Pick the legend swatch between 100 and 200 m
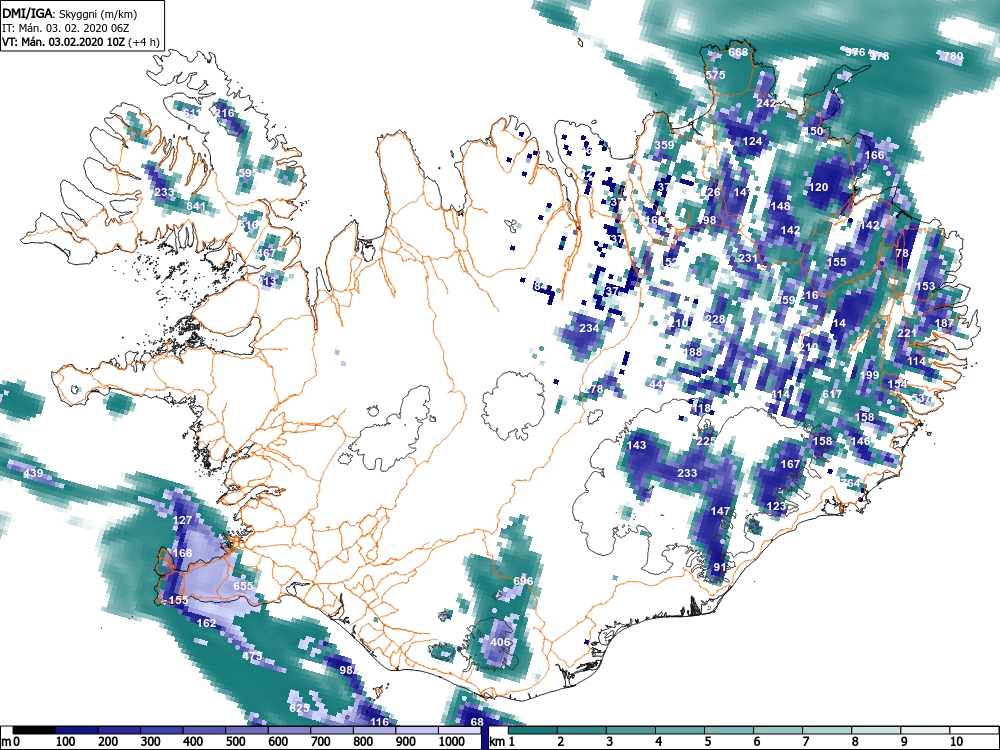 [77, 730]
